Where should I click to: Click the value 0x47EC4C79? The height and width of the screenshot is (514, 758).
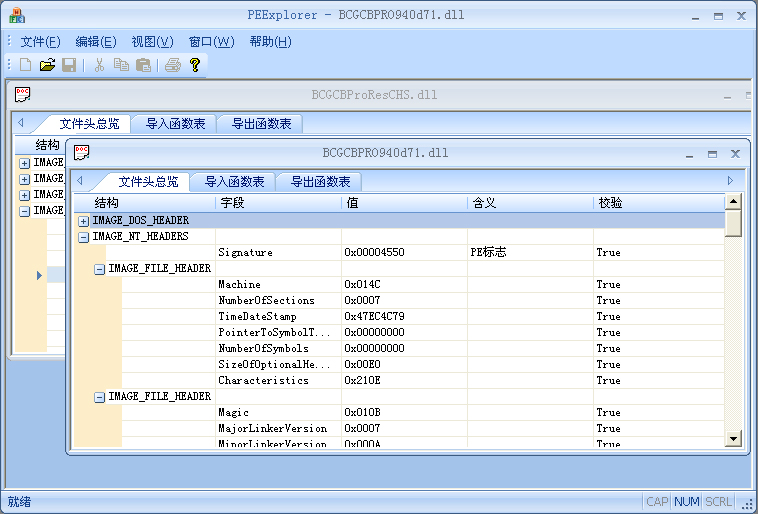click(374, 316)
